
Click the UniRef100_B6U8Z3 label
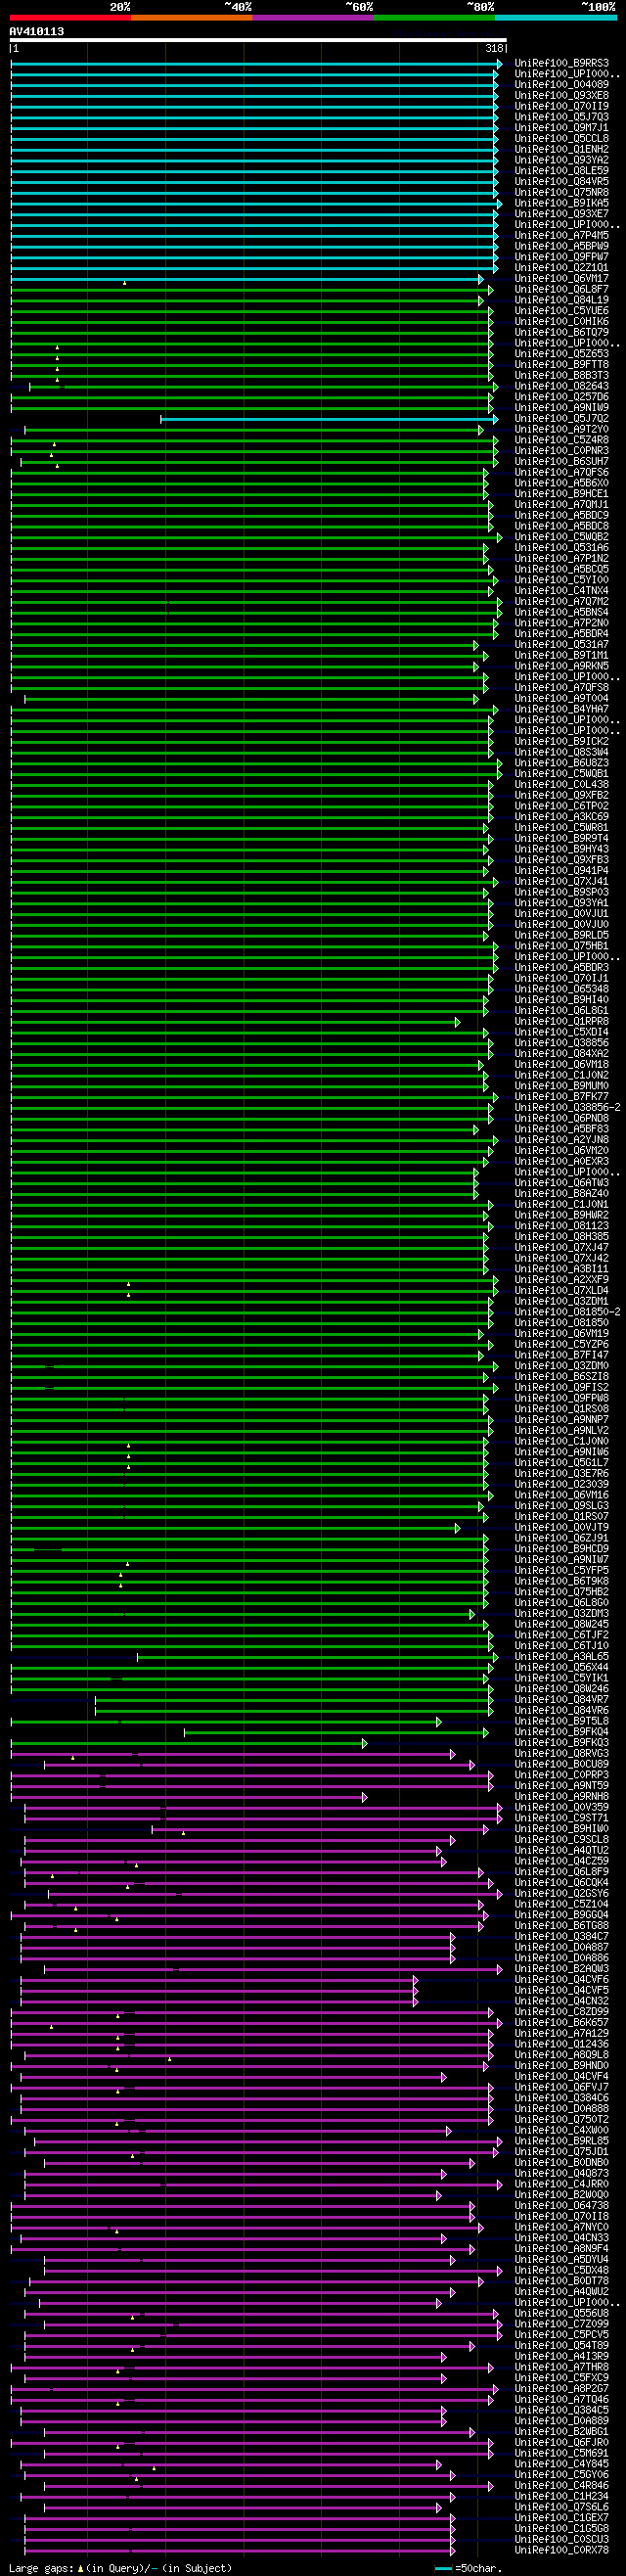click(x=561, y=763)
